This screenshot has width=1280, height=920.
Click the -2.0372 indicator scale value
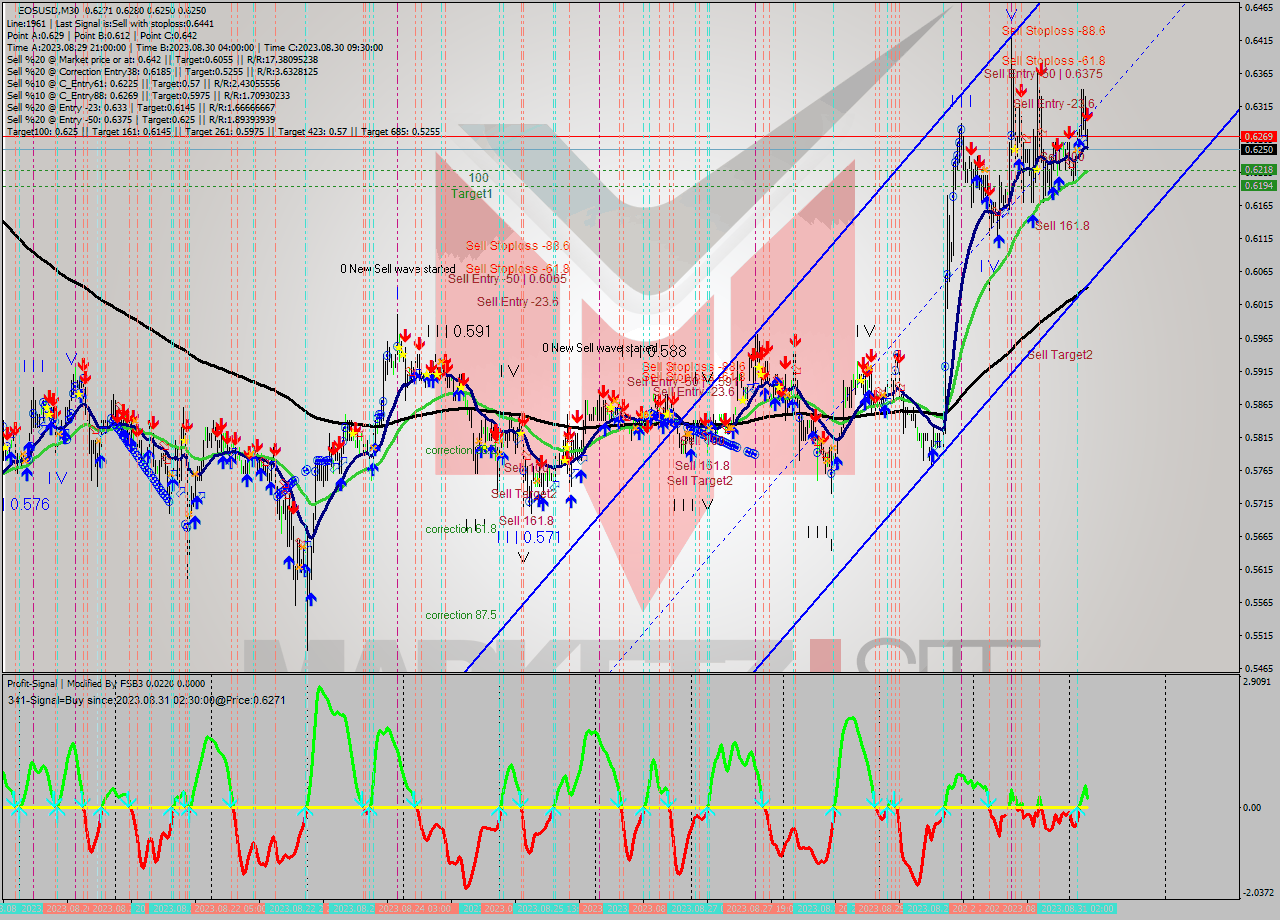click(x=1258, y=893)
